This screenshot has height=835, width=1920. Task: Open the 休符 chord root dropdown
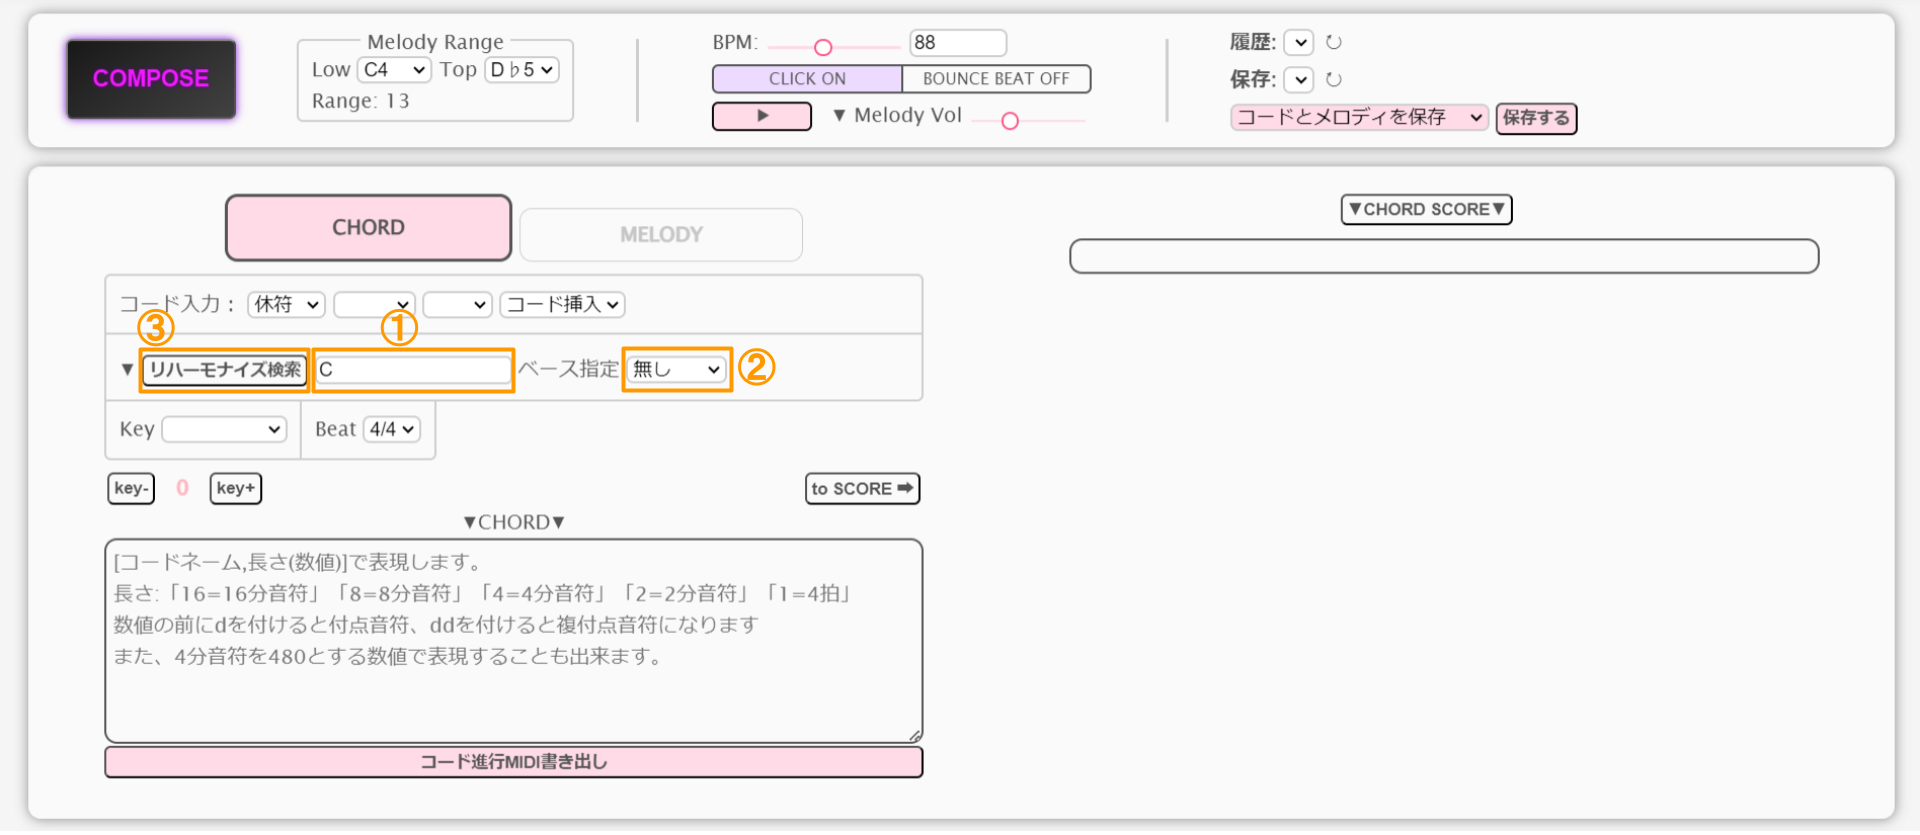[x=287, y=305]
